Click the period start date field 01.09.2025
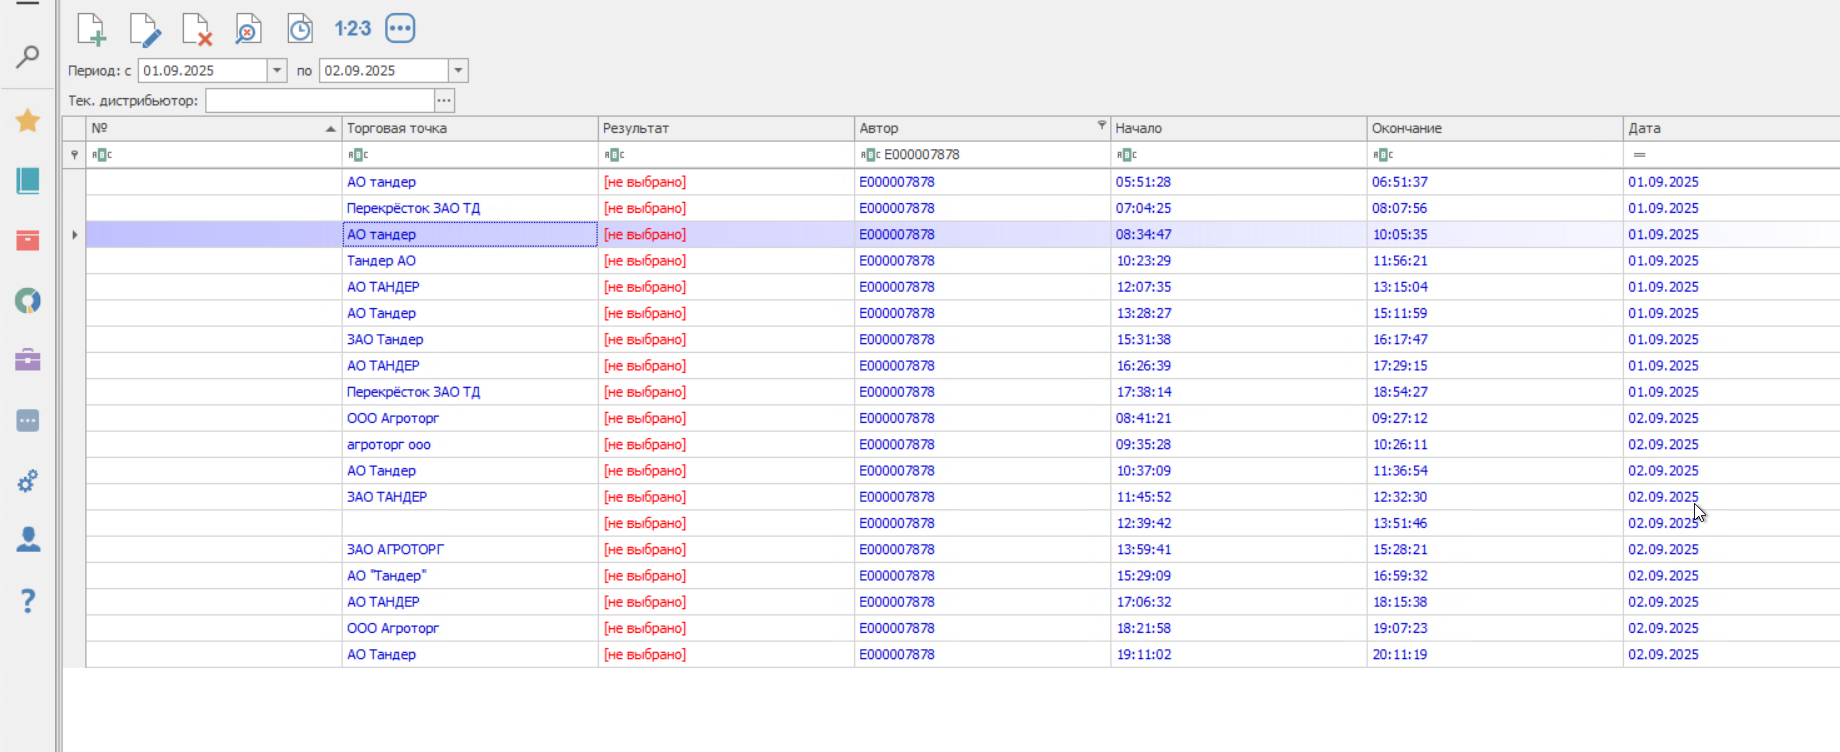The image size is (1840, 752). point(203,71)
